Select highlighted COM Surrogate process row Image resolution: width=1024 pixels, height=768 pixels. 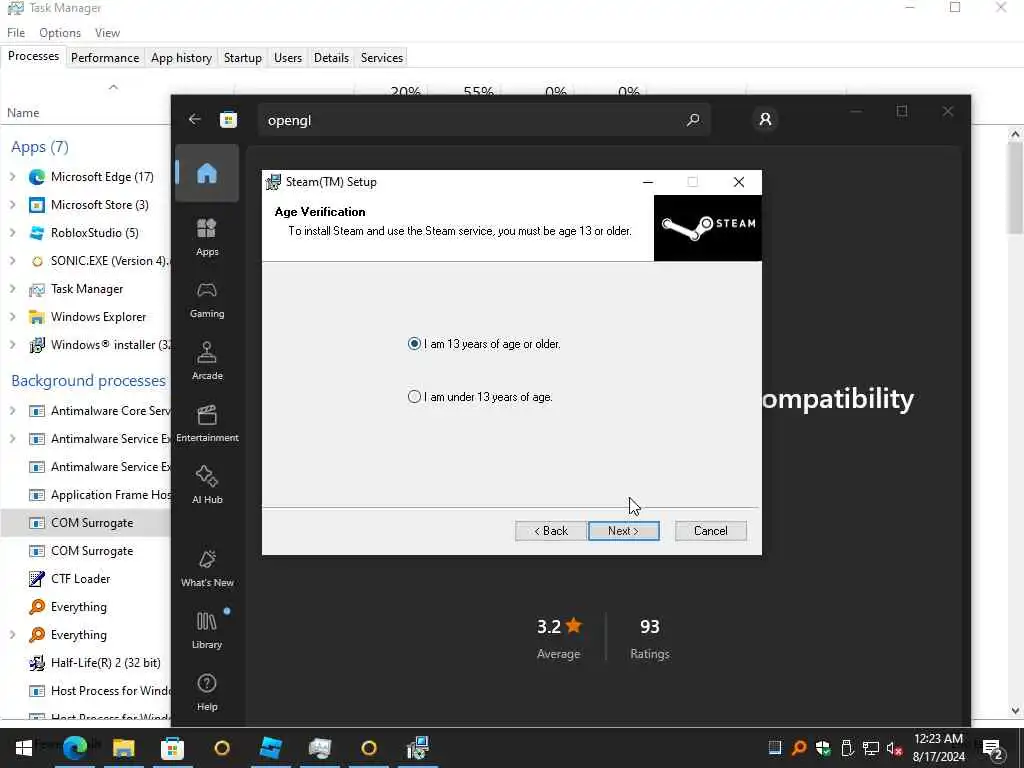(86, 523)
